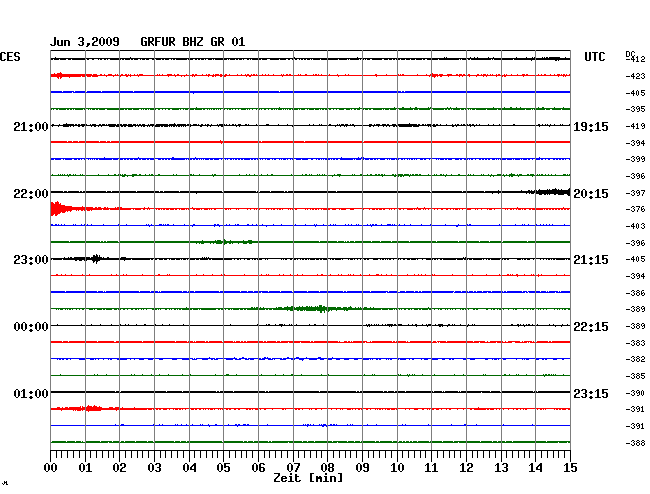The image size is (650, 494).
Task: Click the "00:00" local time label
Action: [31, 327]
